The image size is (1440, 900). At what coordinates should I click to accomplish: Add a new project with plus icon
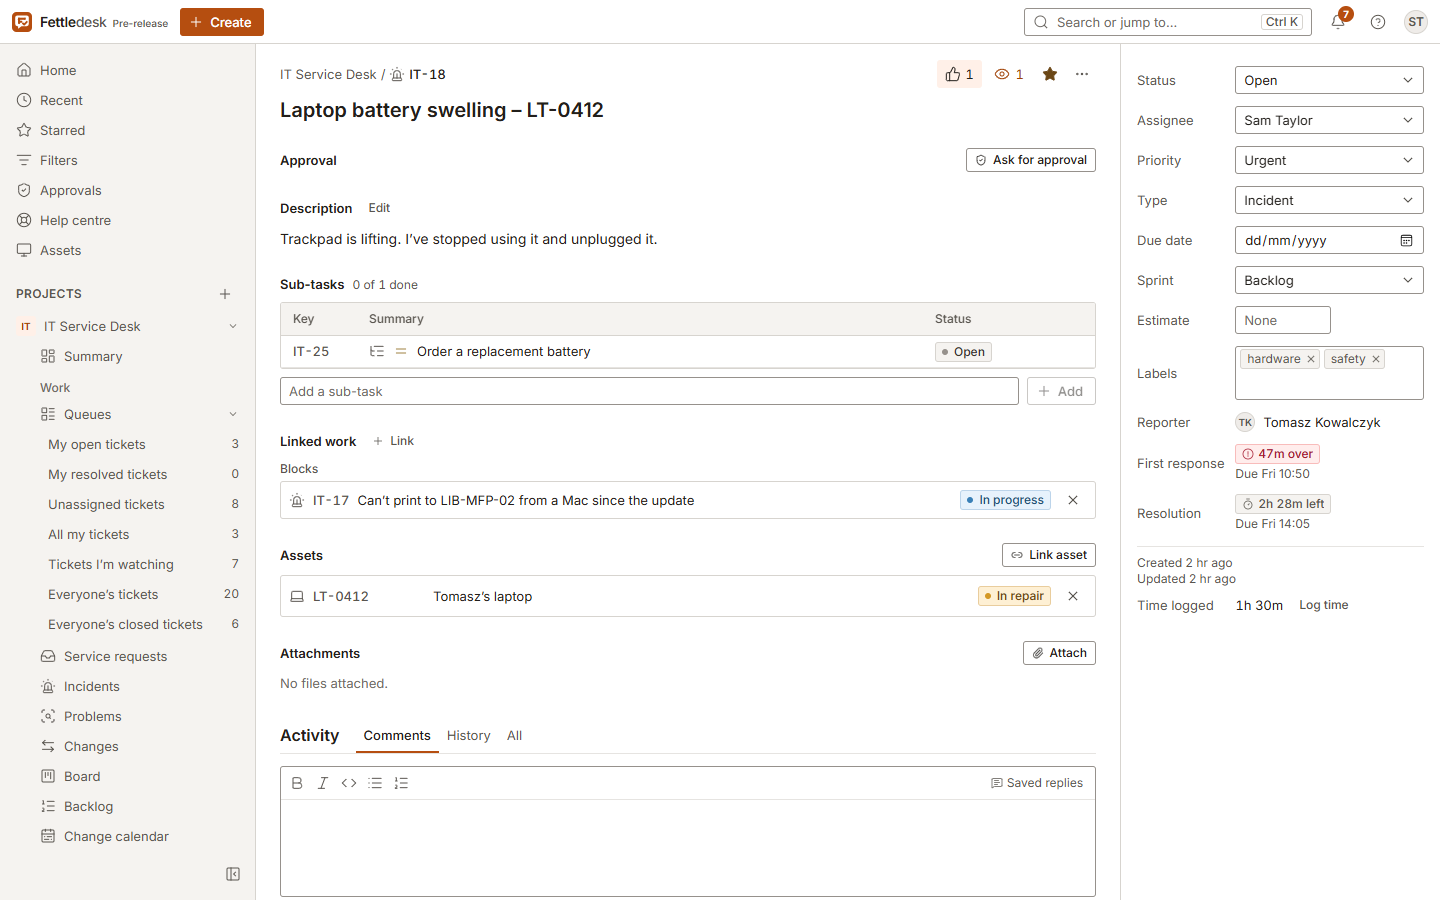(x=225, y=294)
